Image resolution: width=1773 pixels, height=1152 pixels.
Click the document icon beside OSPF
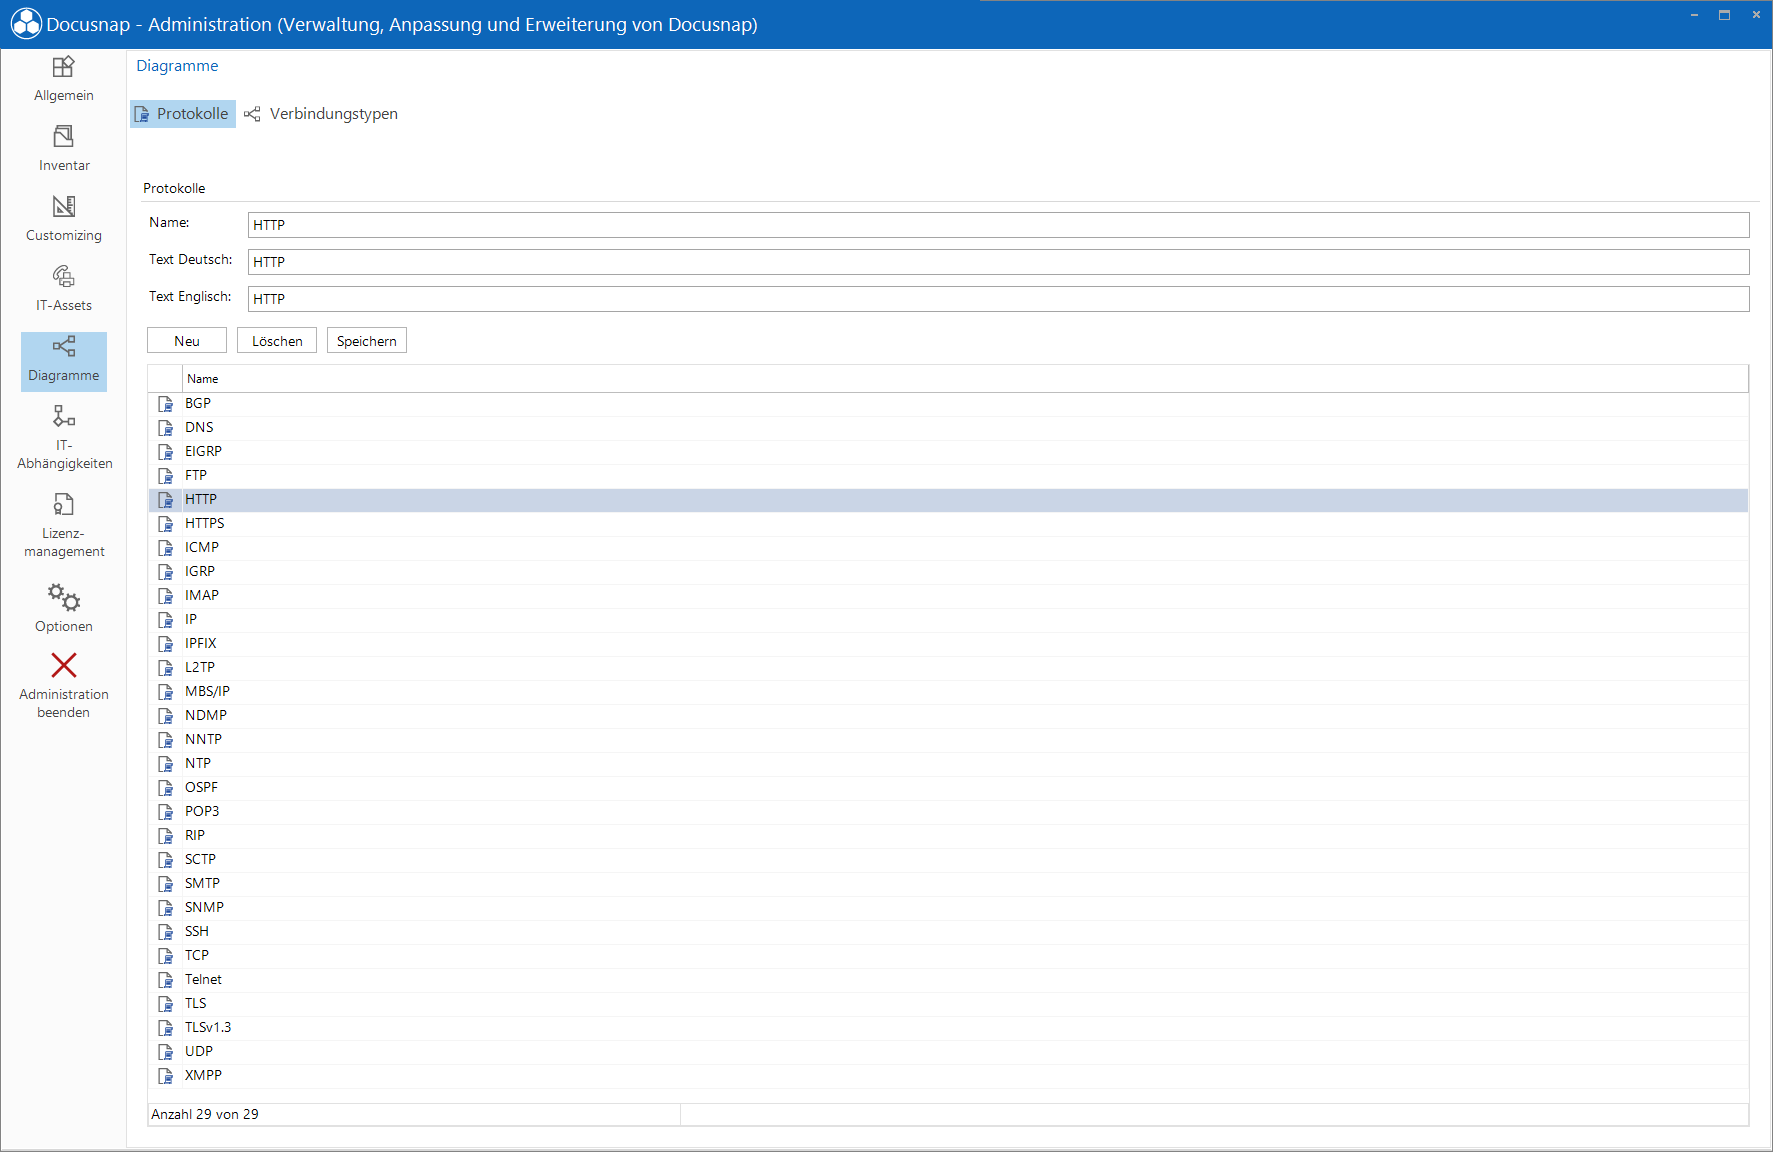click(166, 788)
